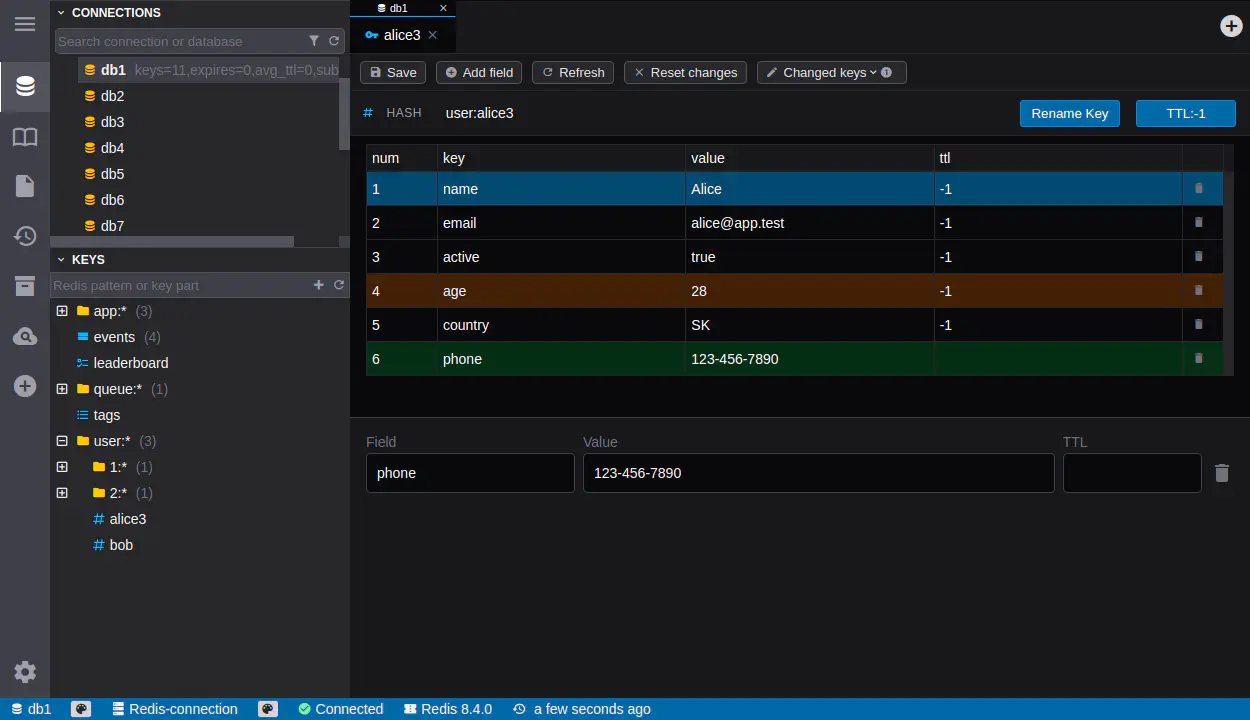
Task: Select the bob hash key
Action: (x=121, y=545)
